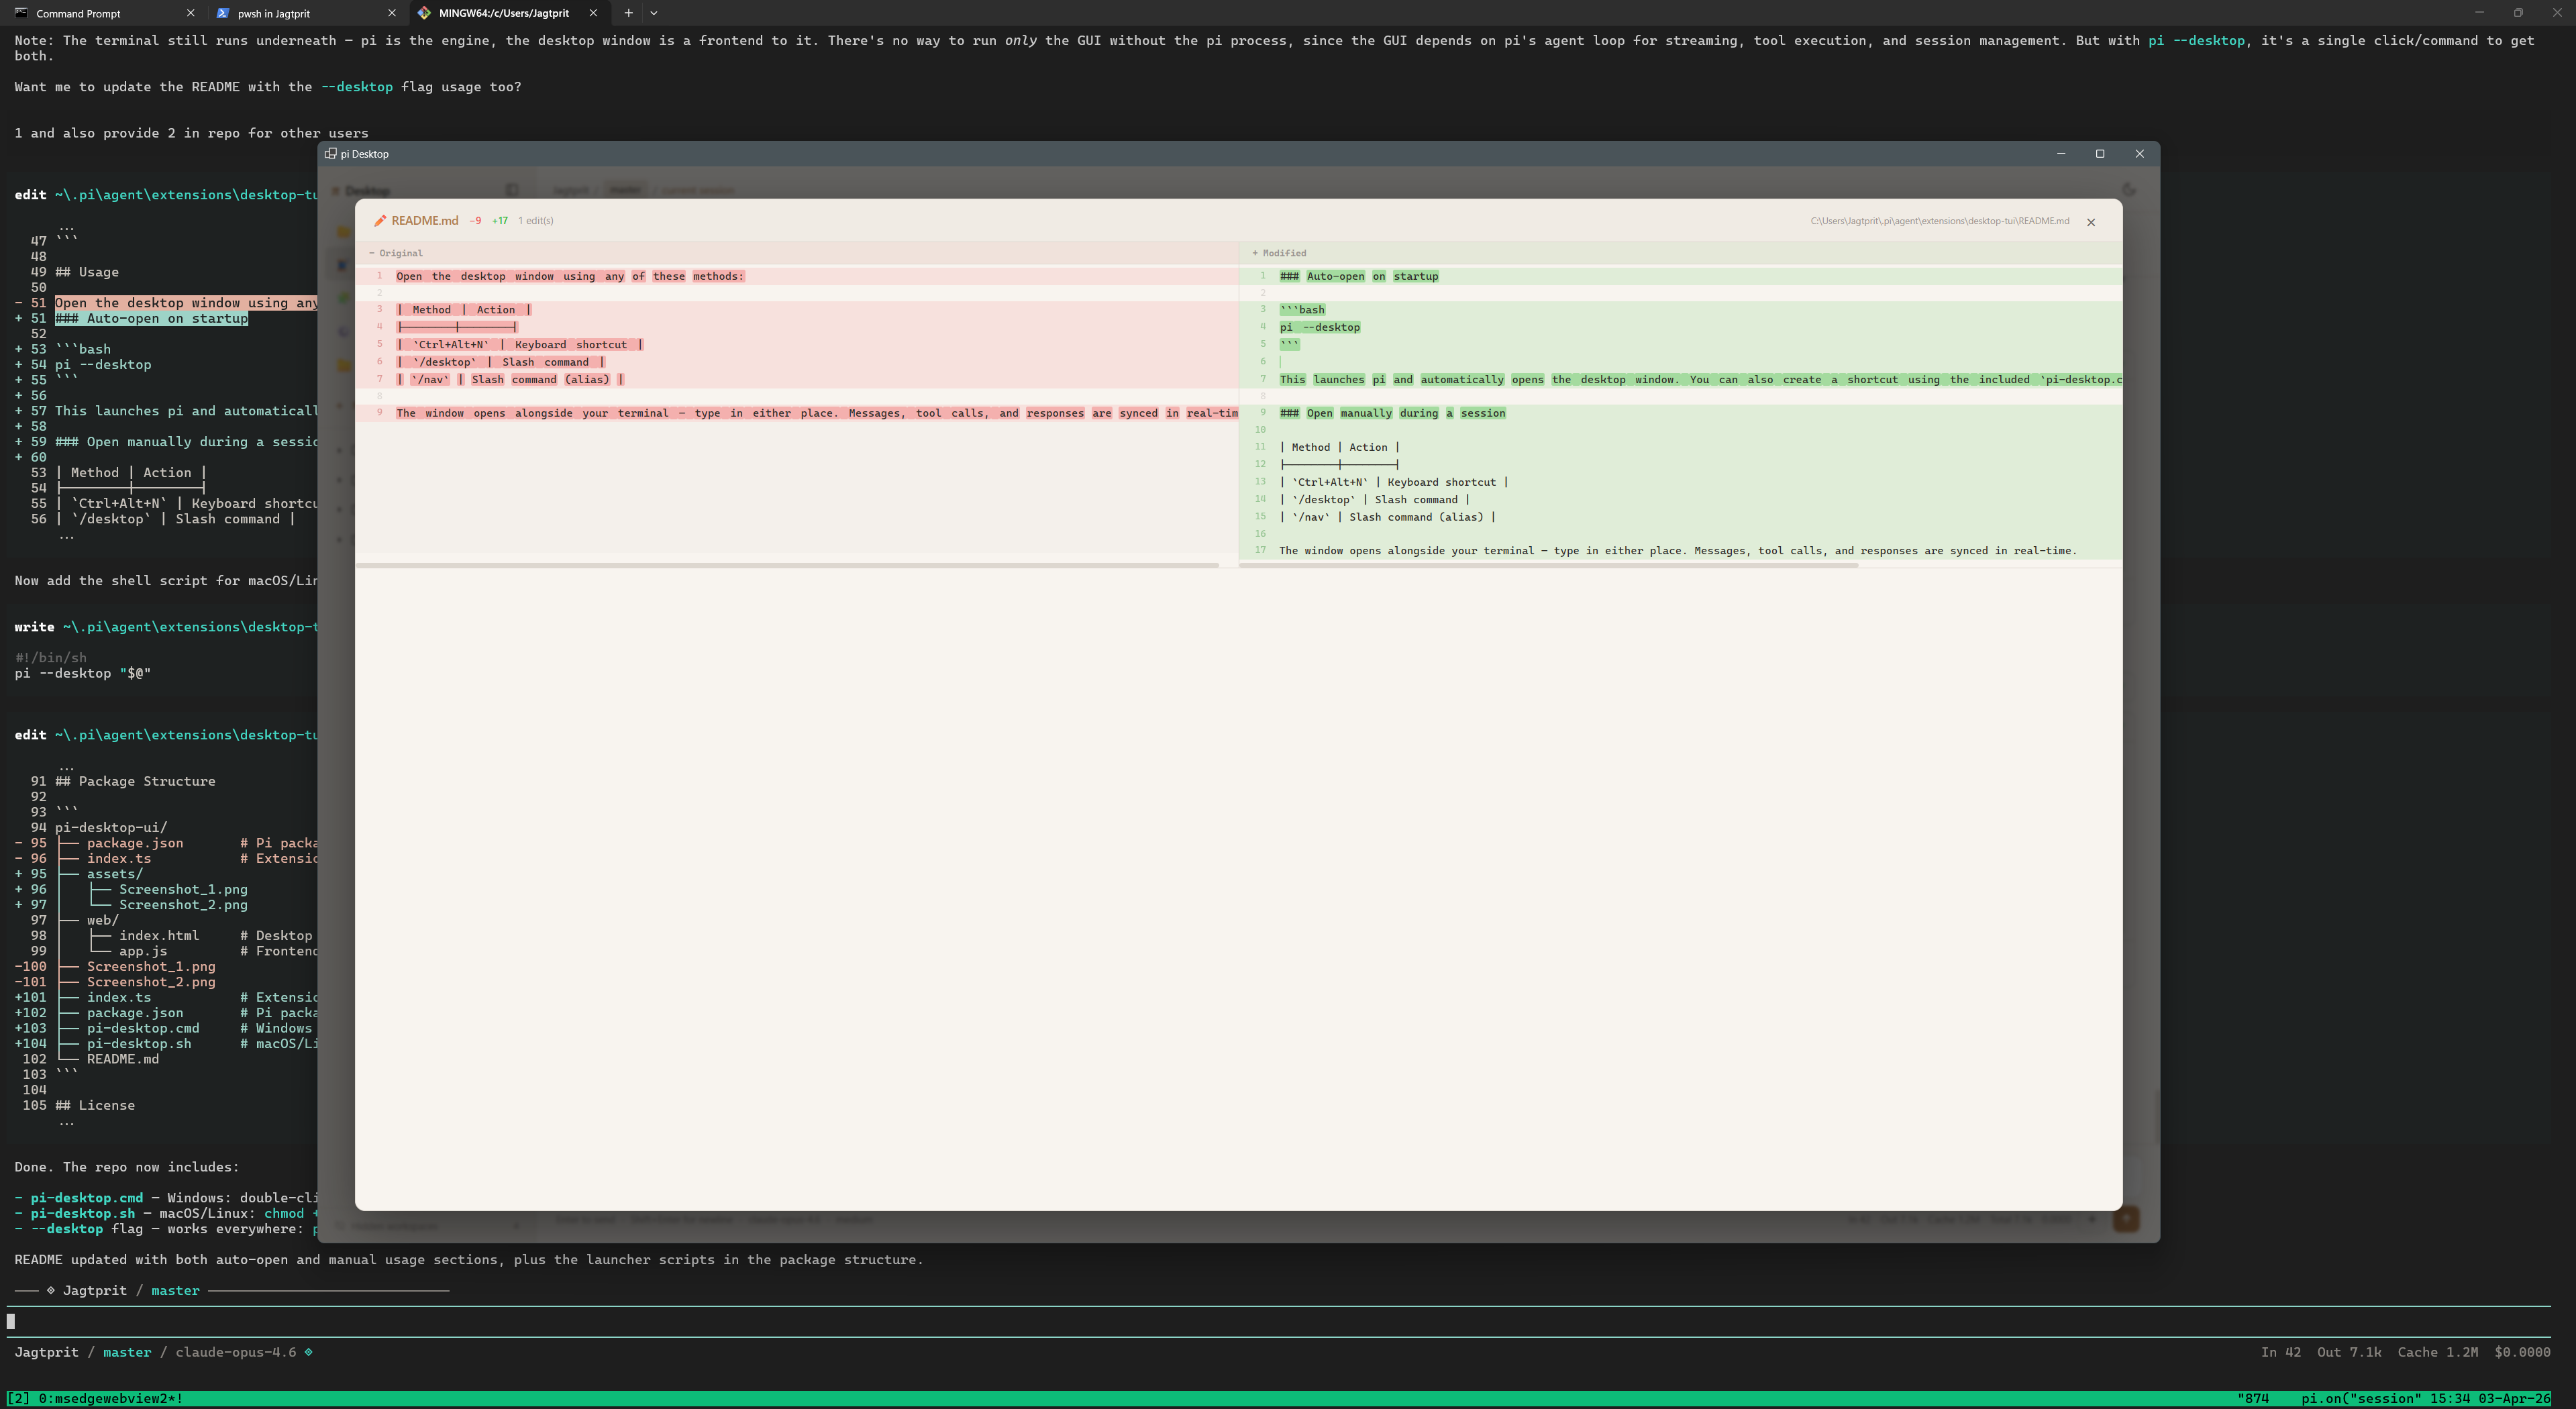Image resolution: width=2576 pixels, height=1409 pixels.
Task: Click the '1 edit(s)' label
Action: click(536, 221)
